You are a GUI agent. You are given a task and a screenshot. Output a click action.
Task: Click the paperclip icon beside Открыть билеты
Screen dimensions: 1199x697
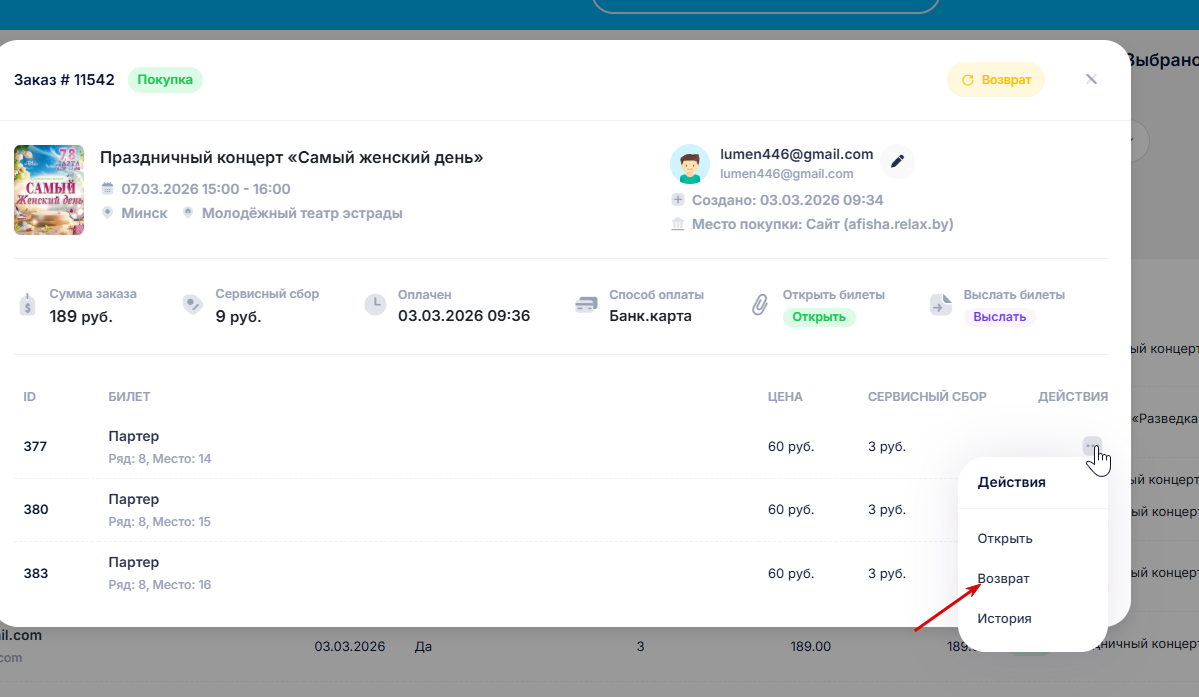[x=759, y=305]
